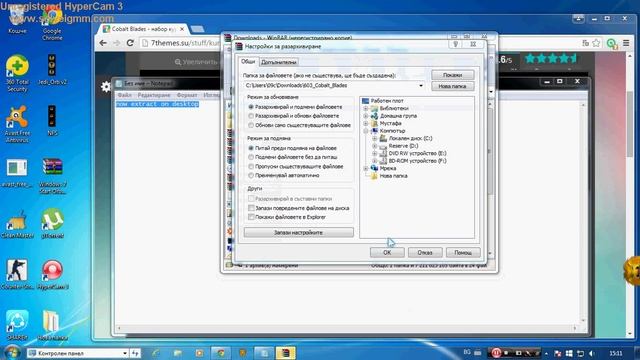
Task: Select 'Питай преди подмяна на файлове' radio
Action: tap(251, 148)
